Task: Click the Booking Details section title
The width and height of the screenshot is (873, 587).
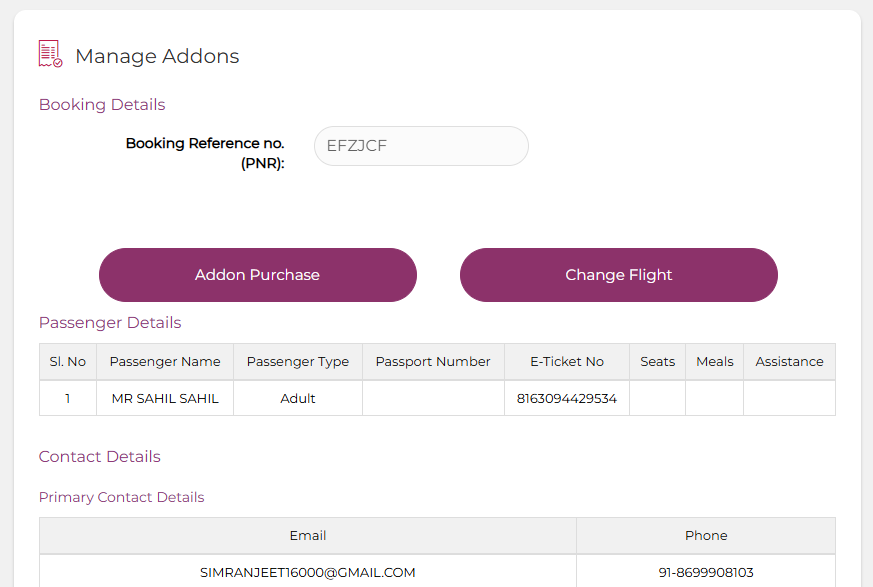Action: click(x=102, y=105)
